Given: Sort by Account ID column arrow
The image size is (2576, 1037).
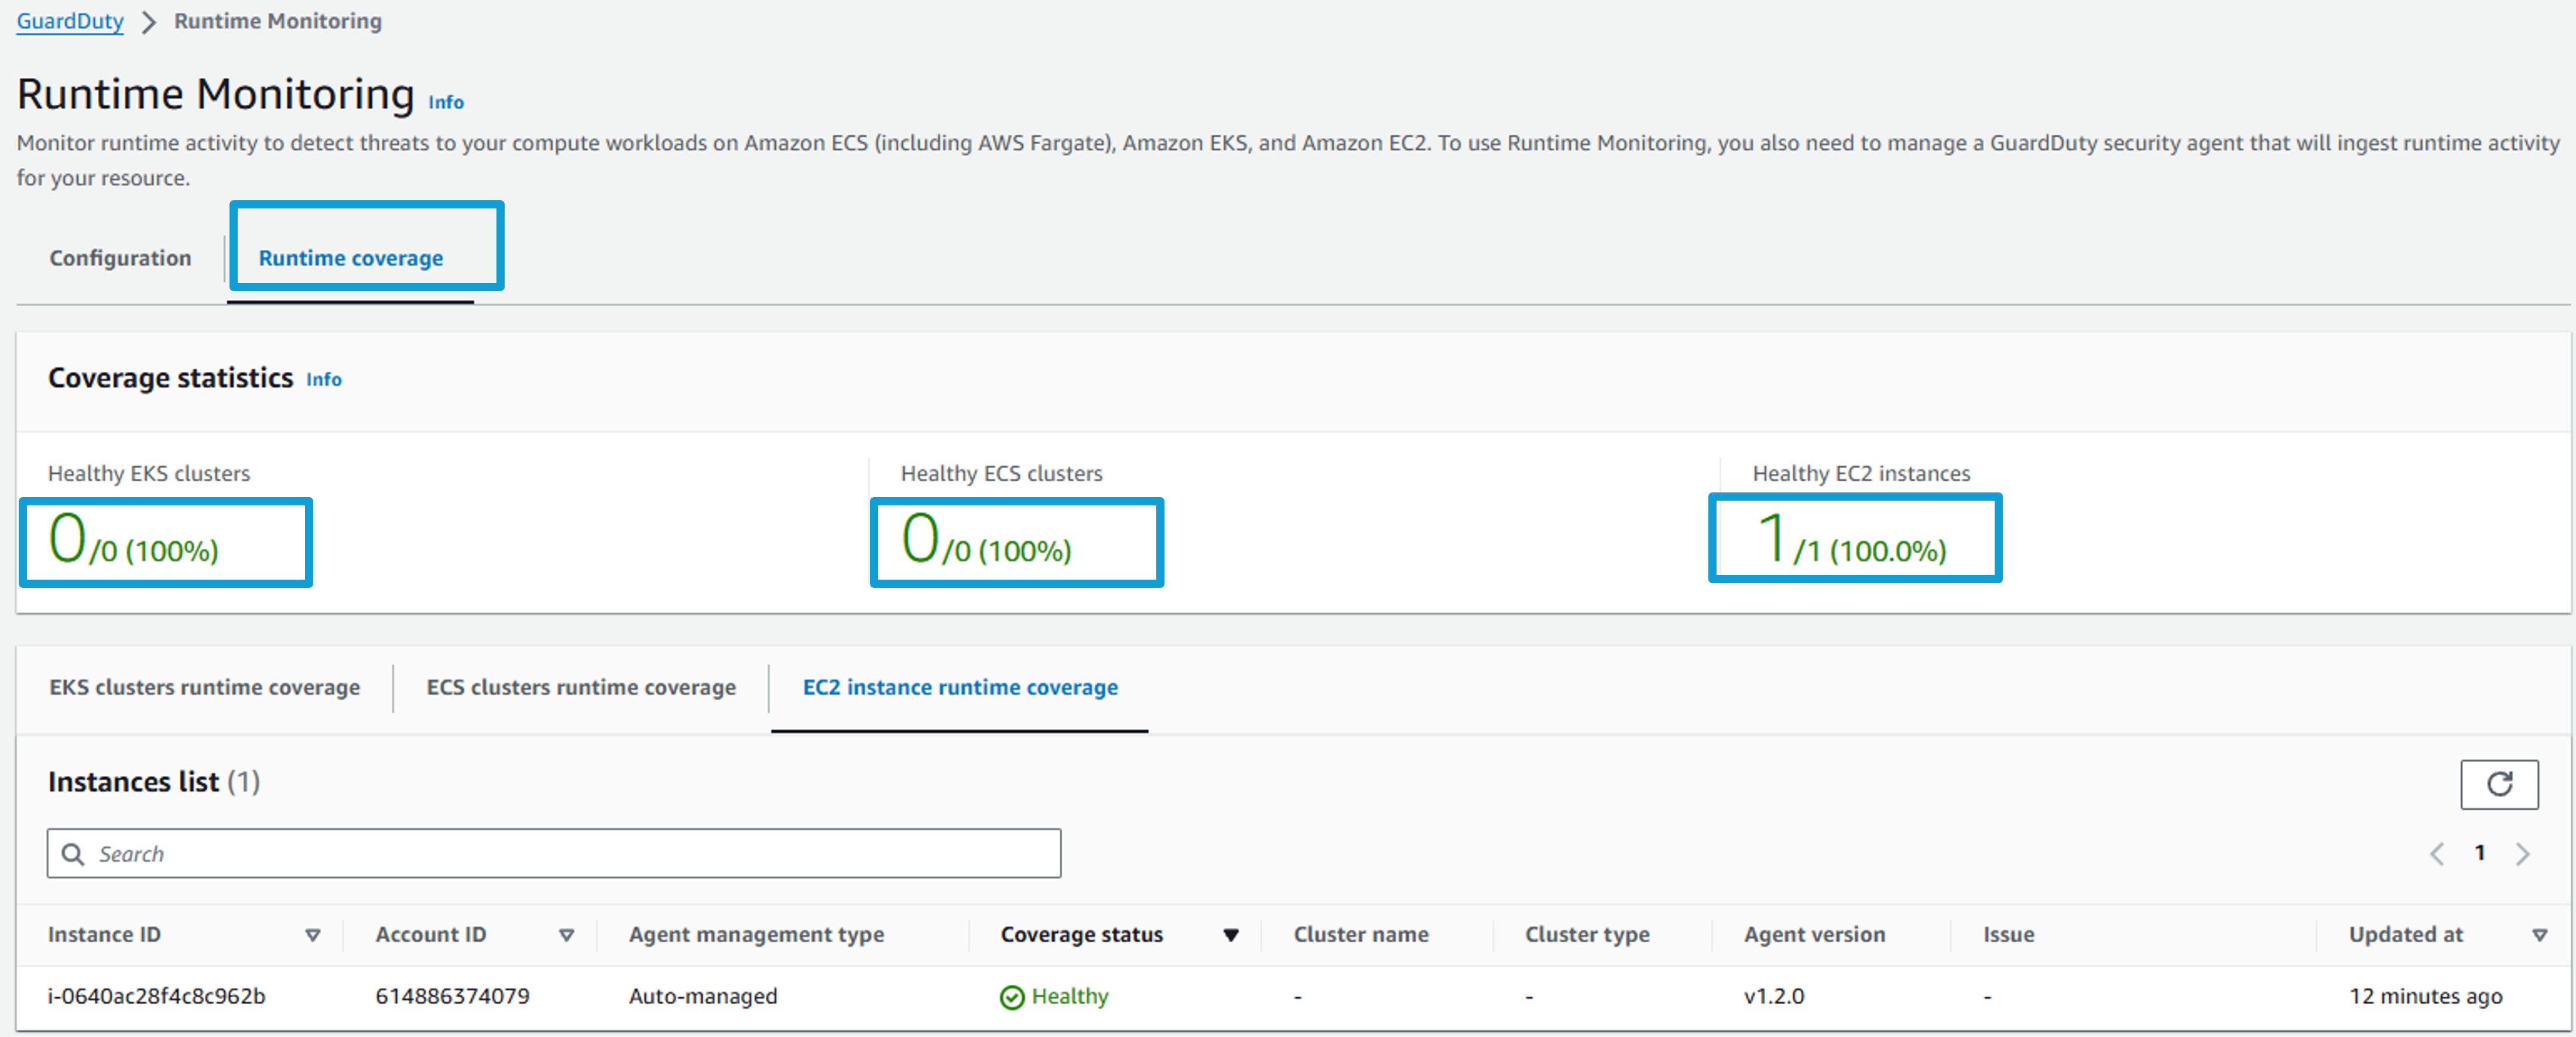Looking at the screenshot, I should tap(566, 935).
